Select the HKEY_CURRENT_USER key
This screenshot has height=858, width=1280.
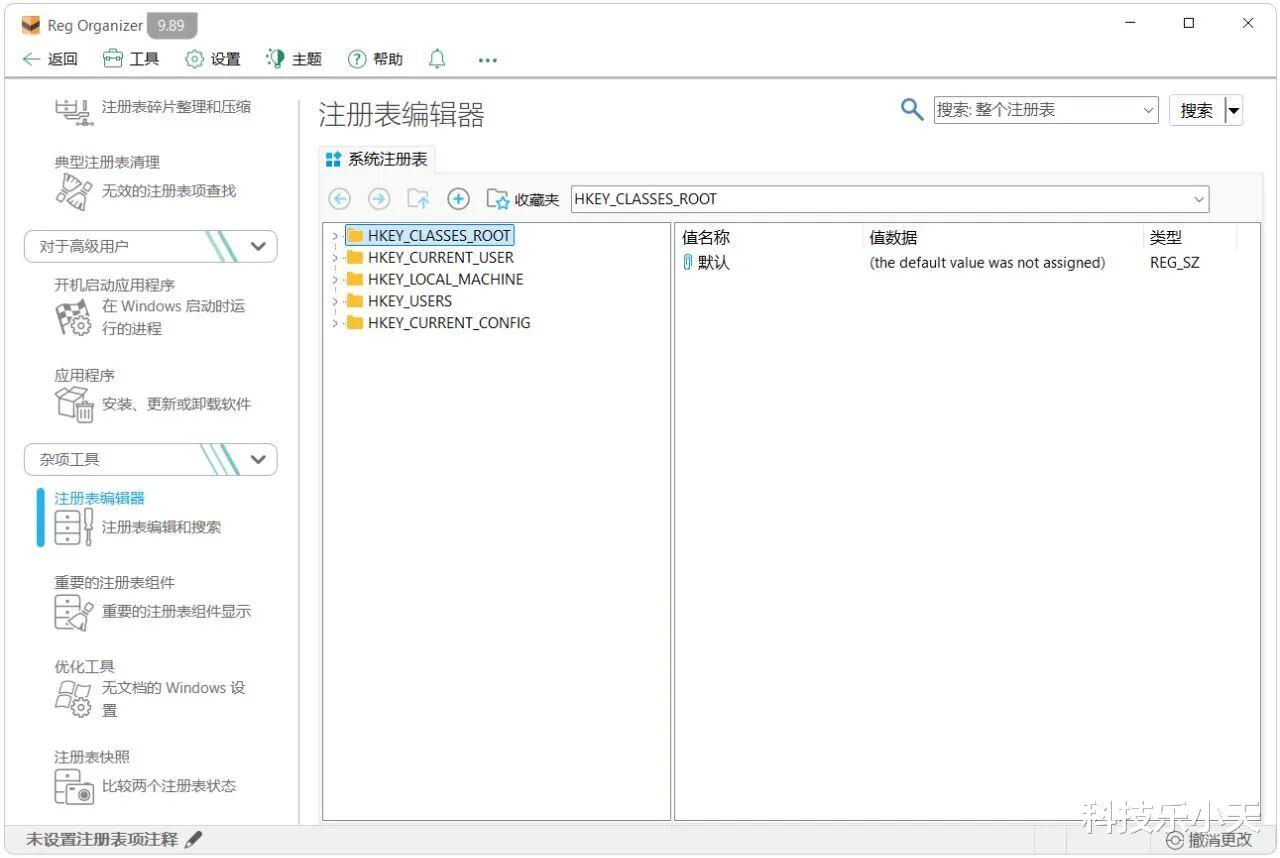pyautogui.click(x=441, y=257)
